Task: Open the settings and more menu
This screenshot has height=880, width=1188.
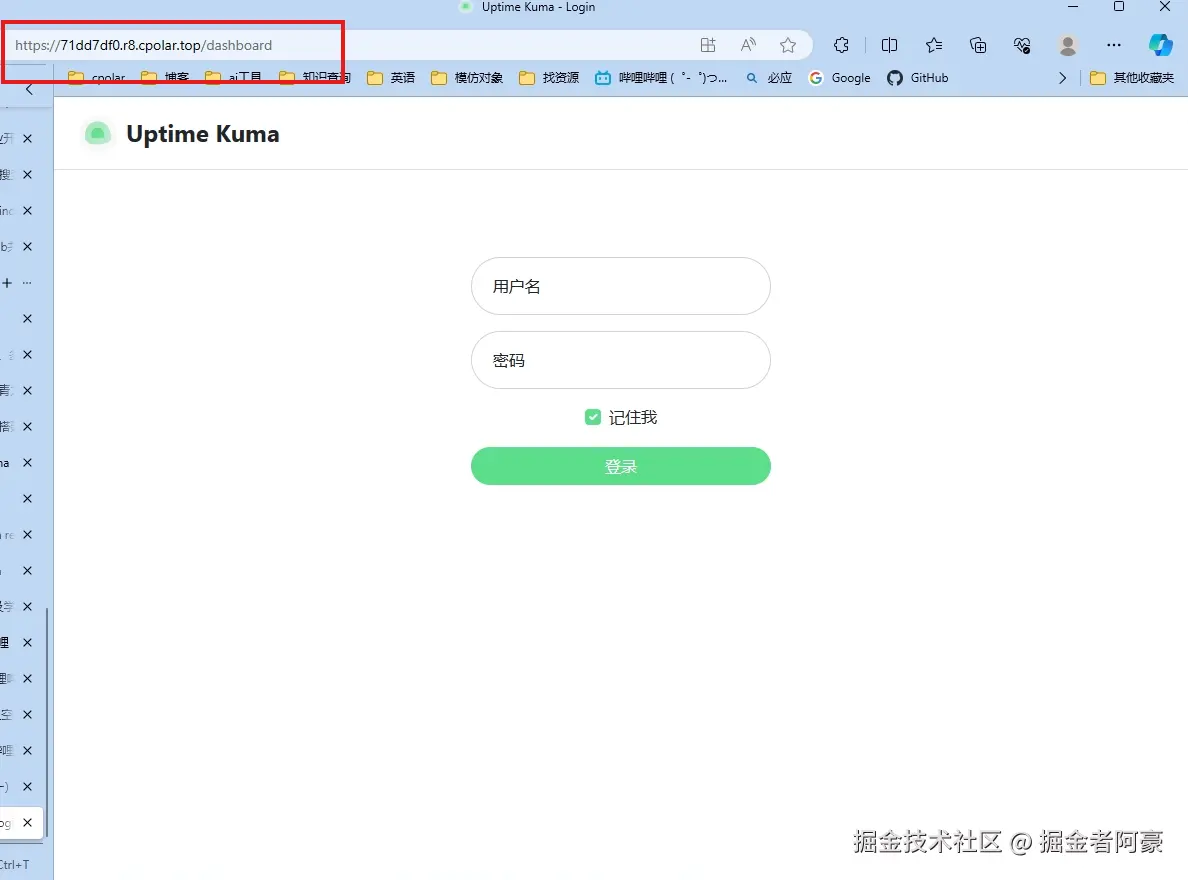Action: [1114, 45]
